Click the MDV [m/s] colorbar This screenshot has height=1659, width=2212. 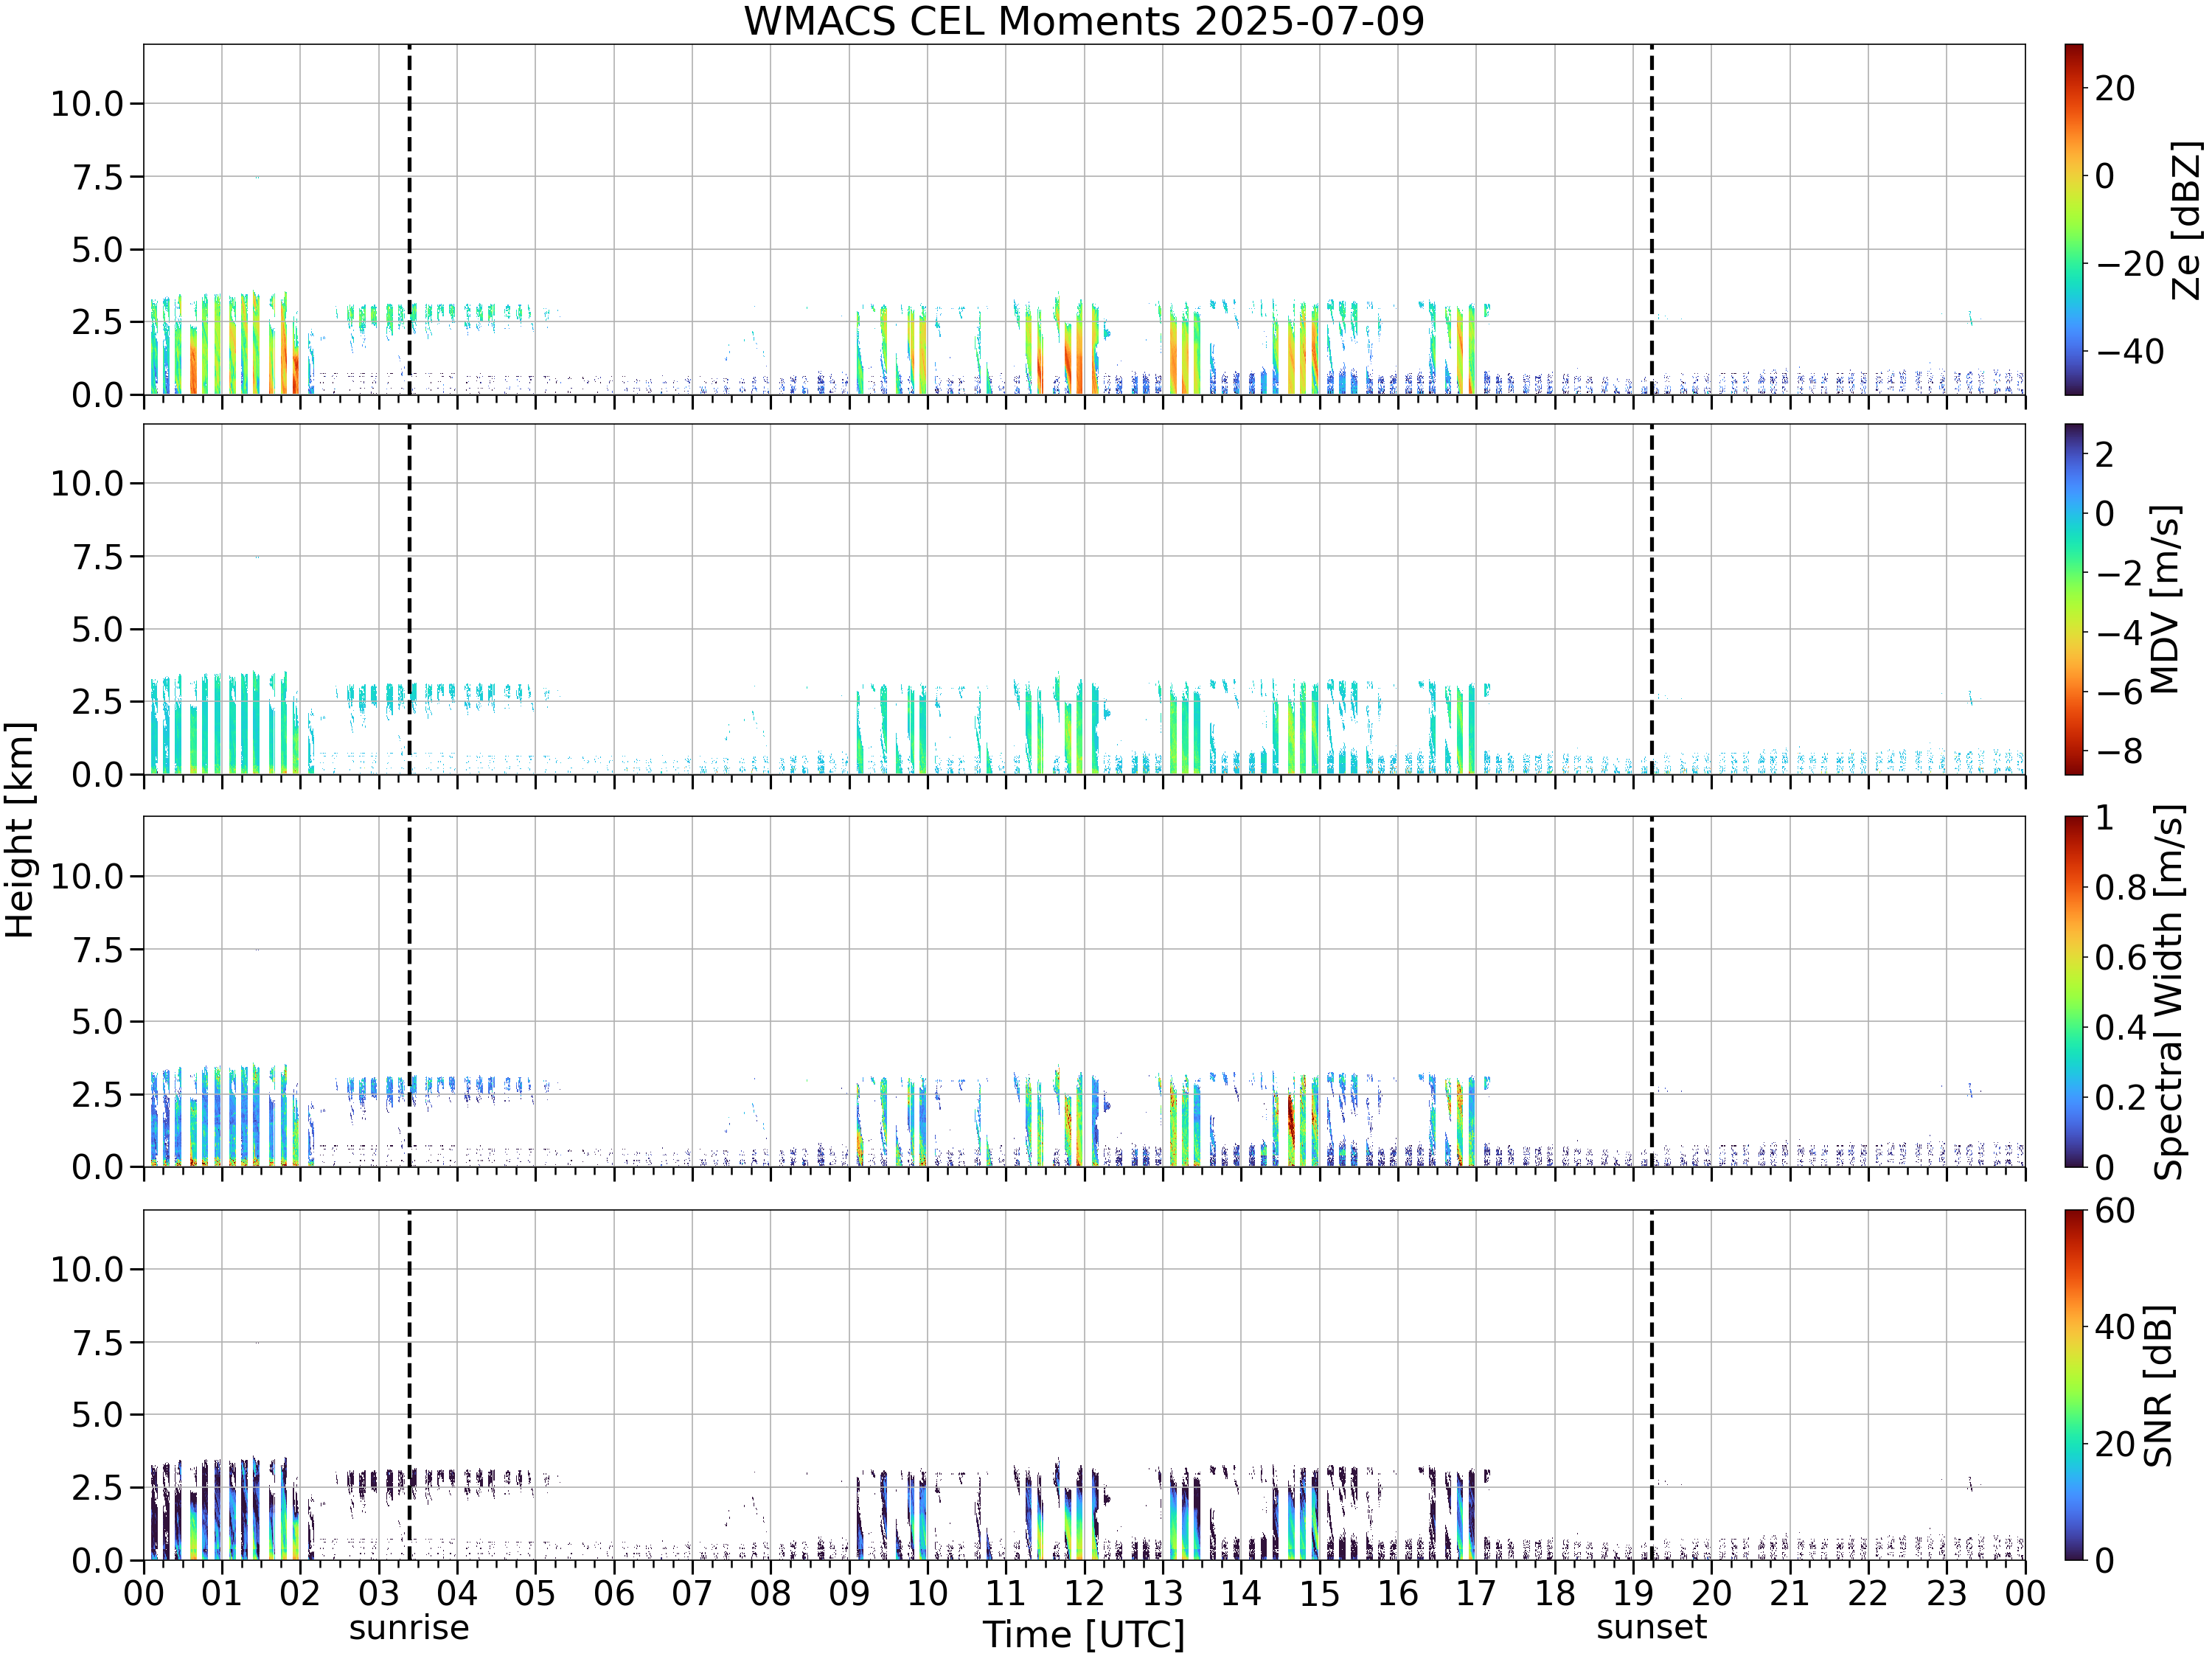point(2074,599)
